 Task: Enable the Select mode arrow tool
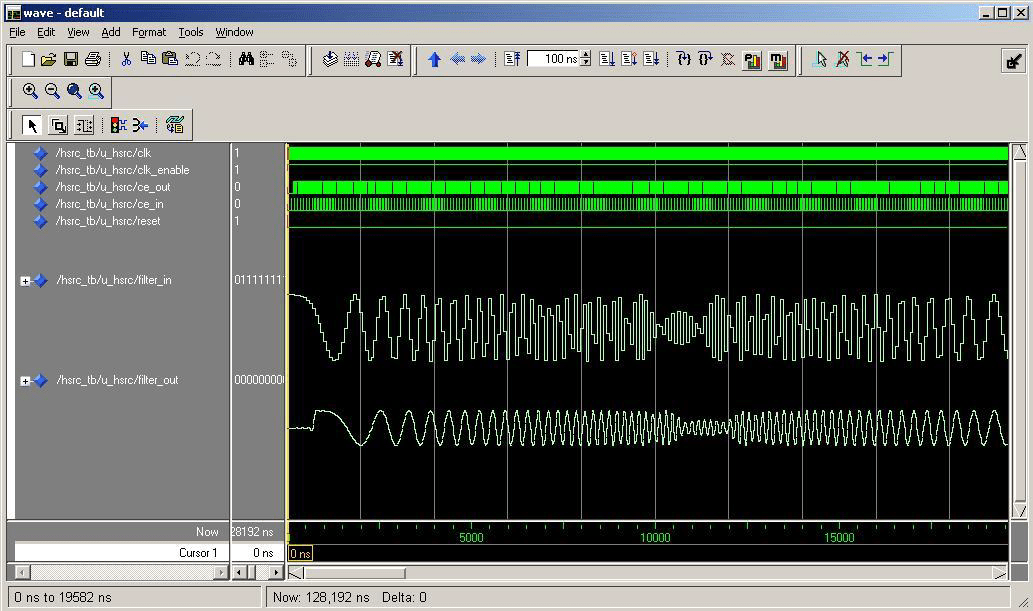coord(32,125)
